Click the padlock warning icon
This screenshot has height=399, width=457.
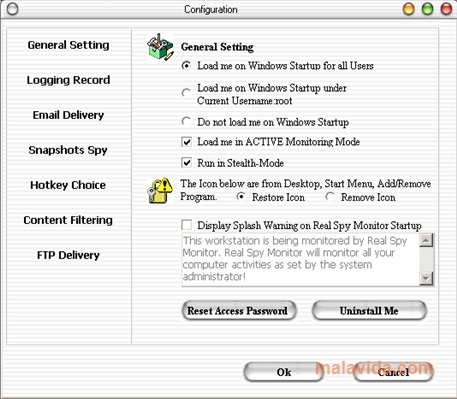tap(160, 191)
